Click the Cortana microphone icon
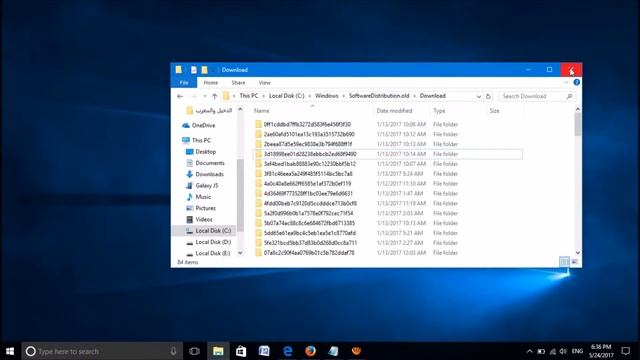The height and width of the screenshot is (360, 640). 173,351
